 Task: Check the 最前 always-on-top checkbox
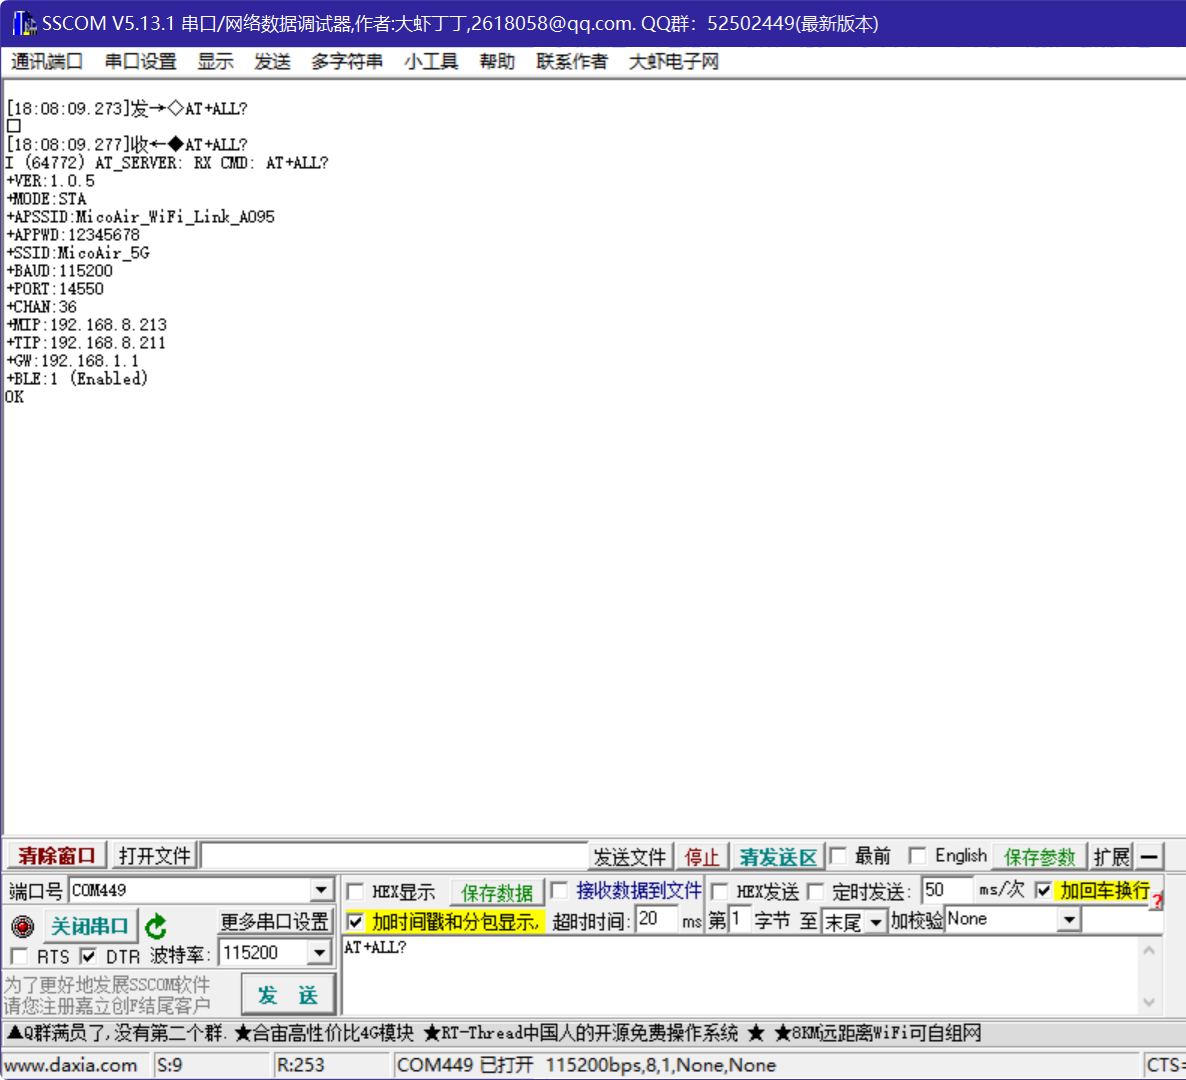pos(837,855)
